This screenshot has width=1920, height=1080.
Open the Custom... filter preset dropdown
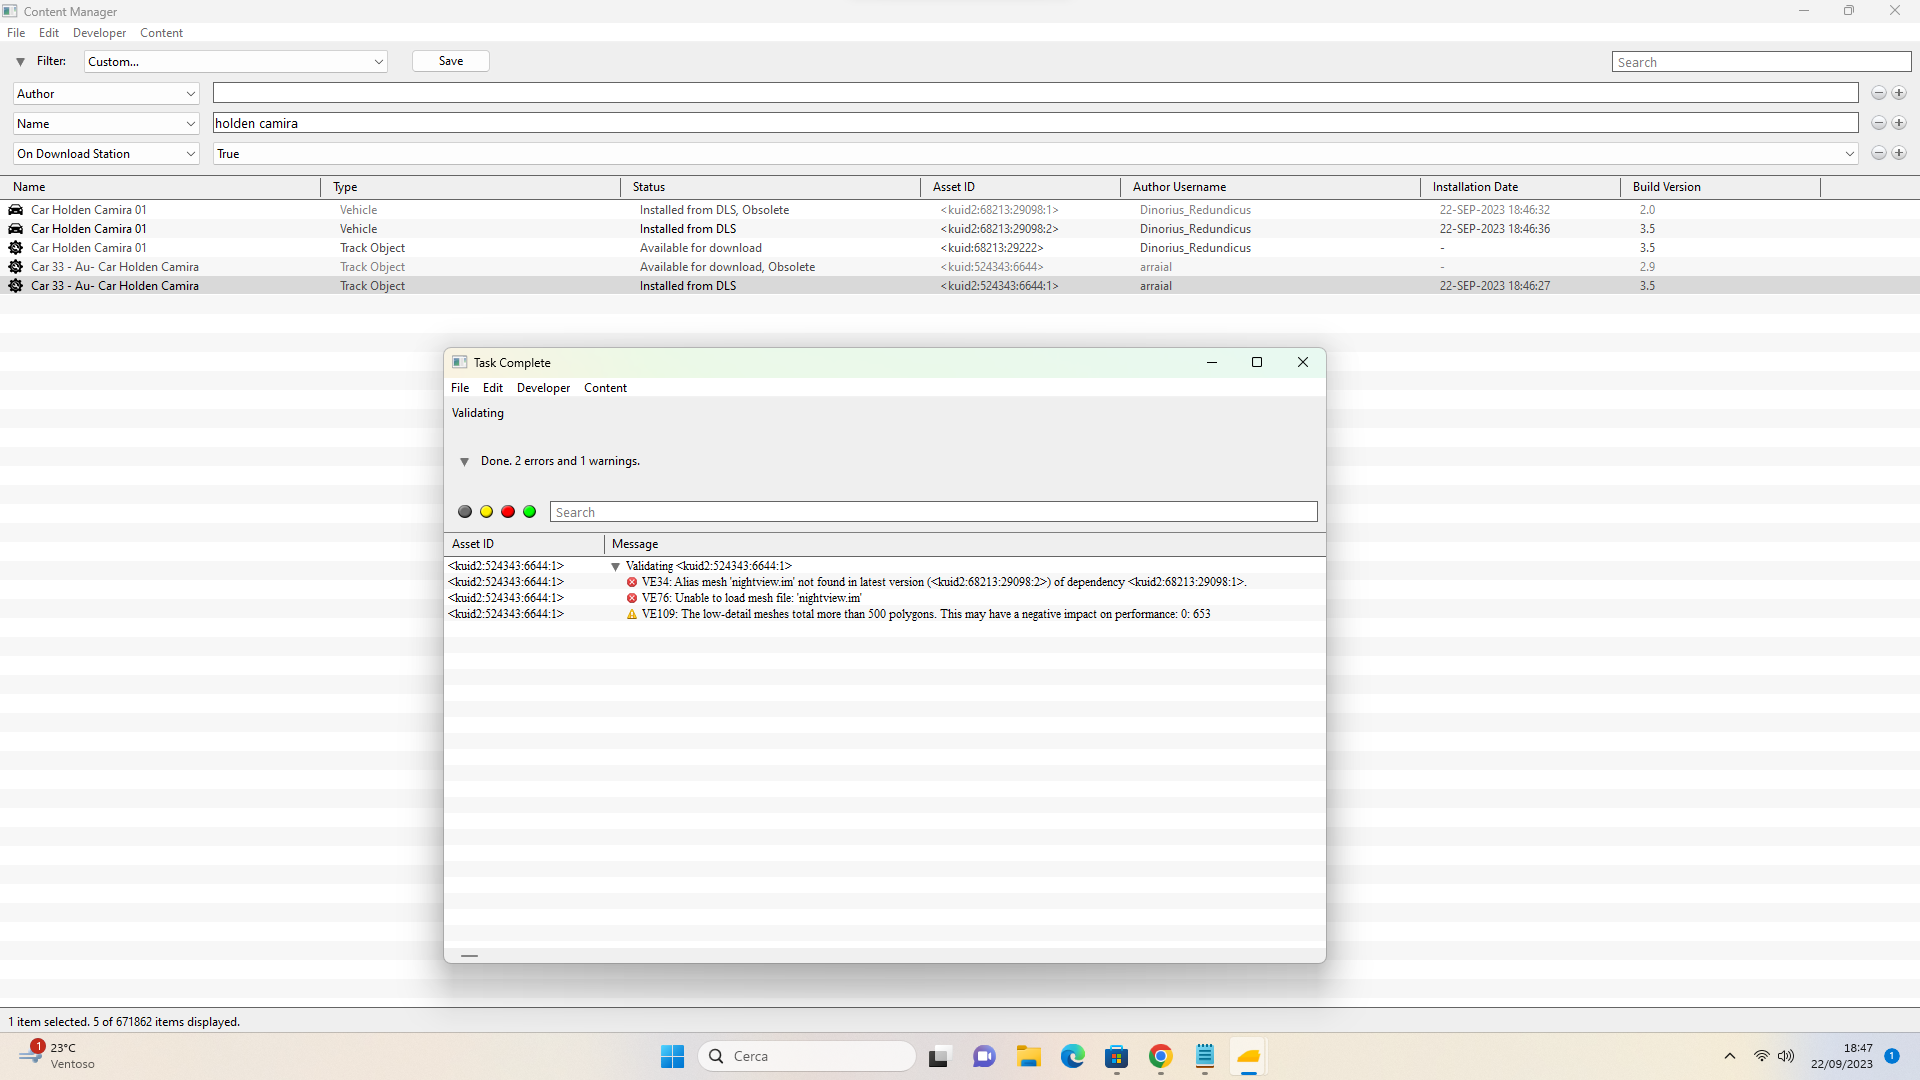(x=236, y=61)
